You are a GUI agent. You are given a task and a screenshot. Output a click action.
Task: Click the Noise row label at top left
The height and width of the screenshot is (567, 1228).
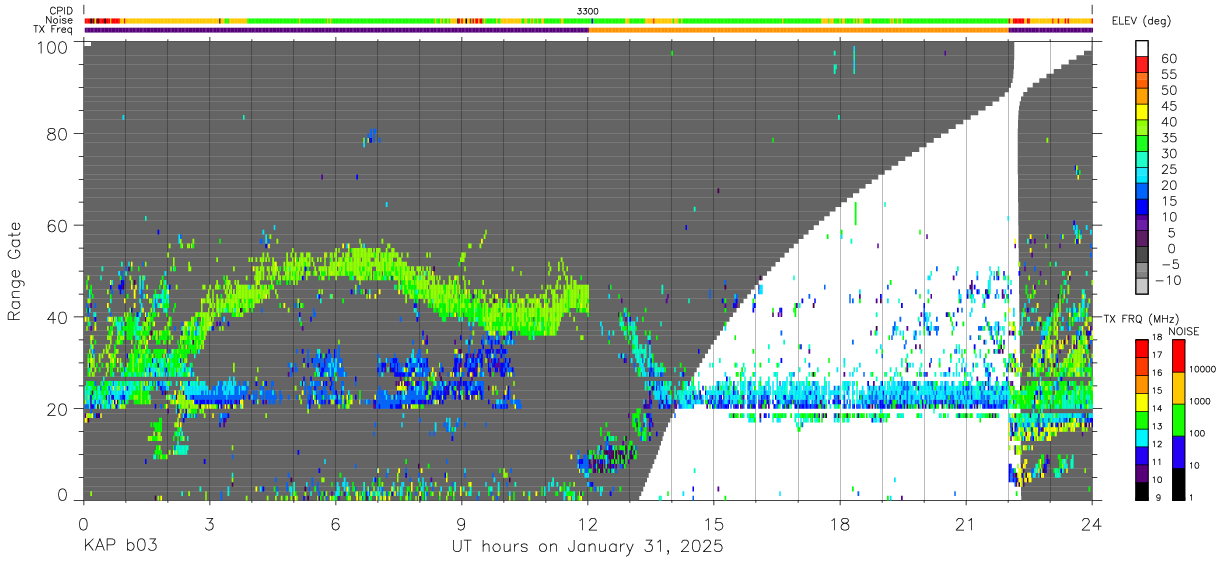pos(61,20)
